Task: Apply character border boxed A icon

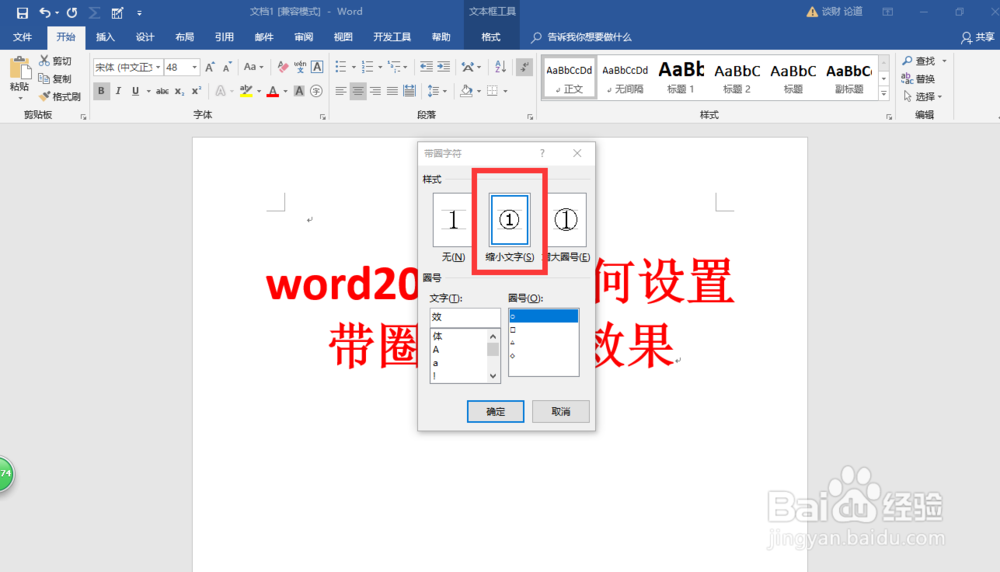Action: click(317, 67)
